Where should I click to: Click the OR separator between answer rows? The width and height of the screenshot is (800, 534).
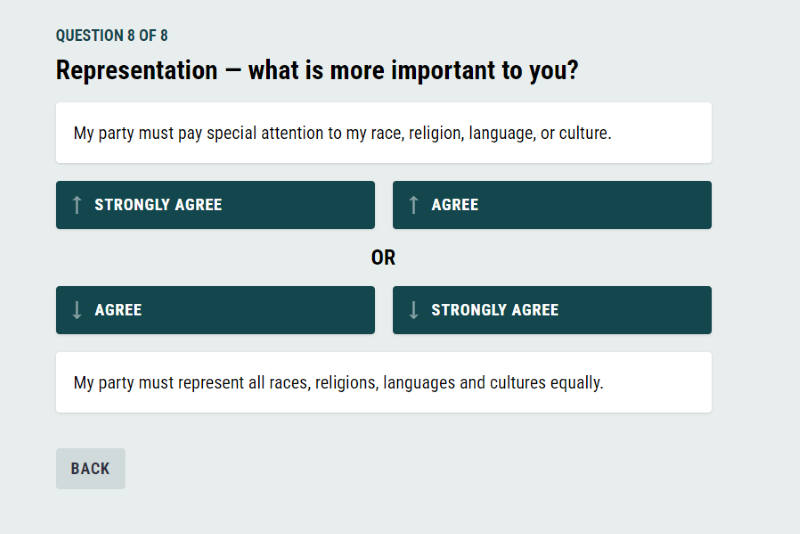[383, 258]
